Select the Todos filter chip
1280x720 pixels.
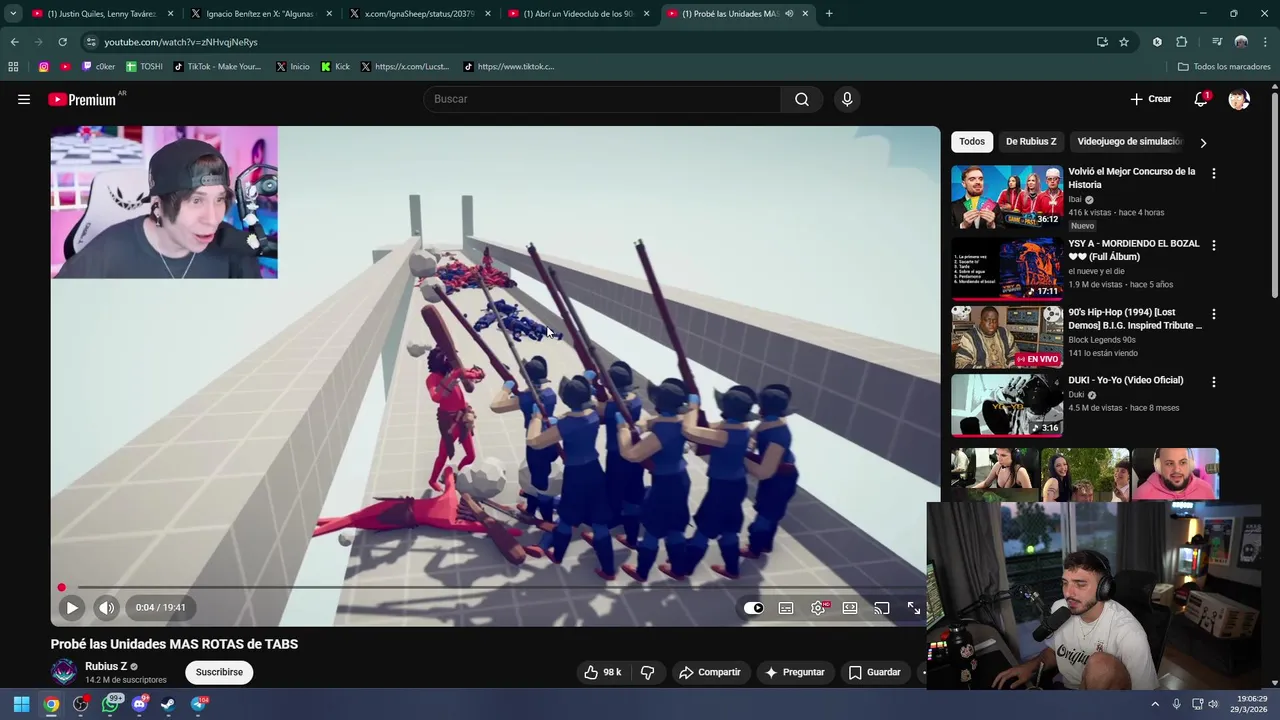coord(972,142)
